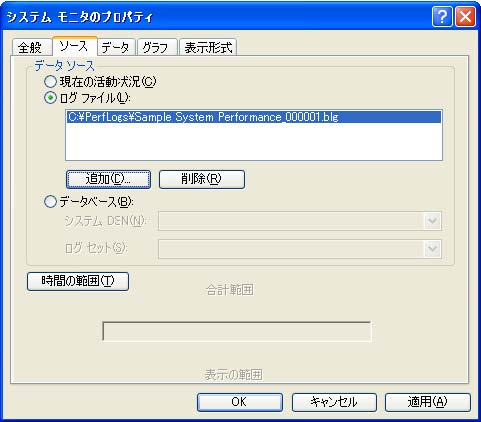The width and height of the screenshot is (481, 422).
Task: Close the System Monitor properties dialog
Action: coord(465,16)
